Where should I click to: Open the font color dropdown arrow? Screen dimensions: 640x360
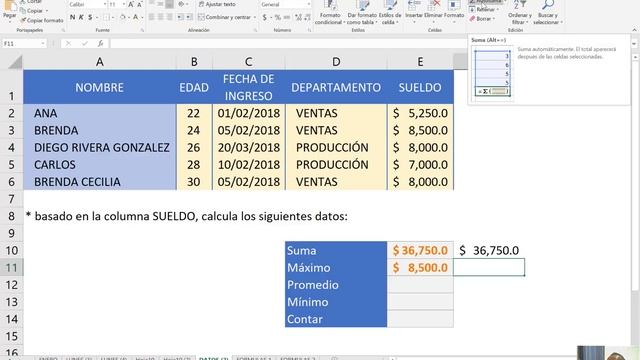[142, 17]
